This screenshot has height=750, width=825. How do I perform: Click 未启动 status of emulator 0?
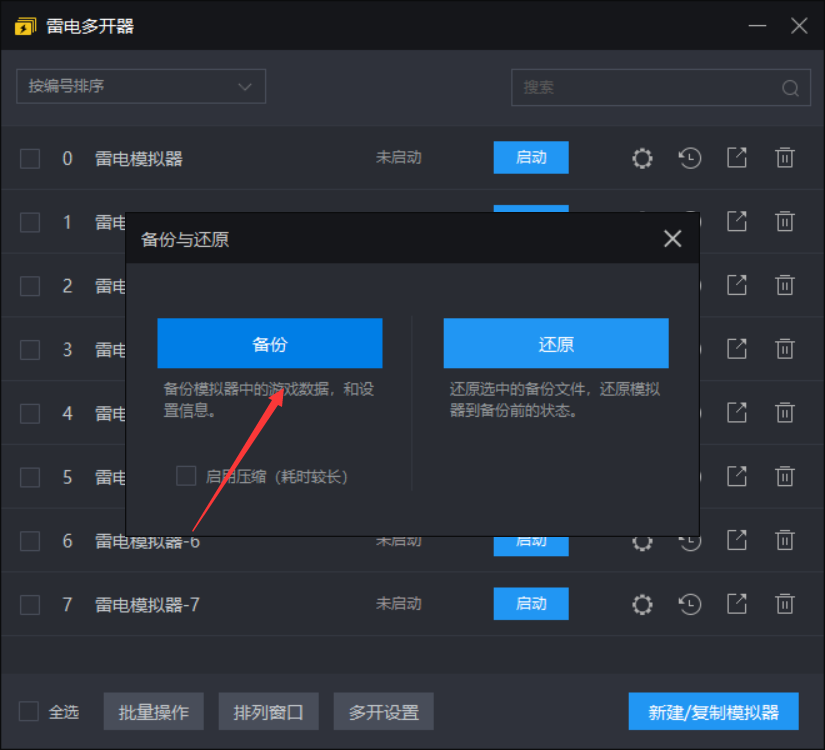pyautogui.click(x=399, y=157)
